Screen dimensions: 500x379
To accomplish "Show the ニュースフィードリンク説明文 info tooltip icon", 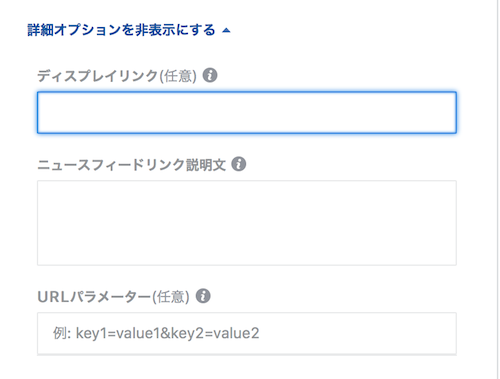I will (x=239, y=164).
